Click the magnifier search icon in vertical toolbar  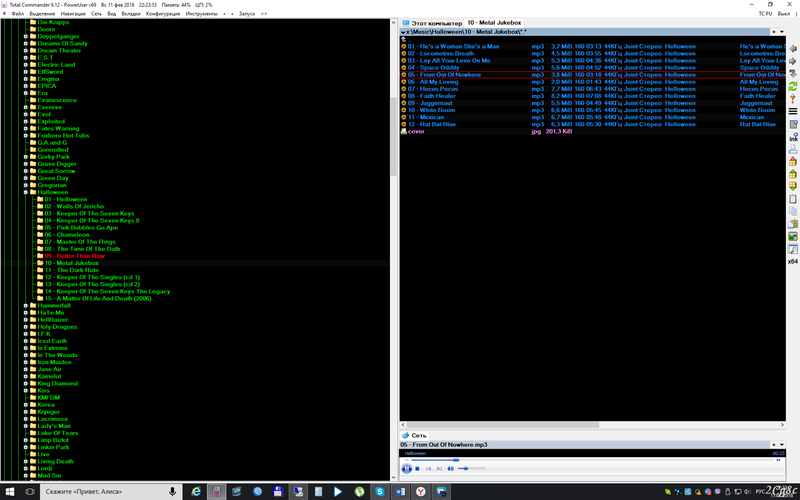[793, 249]
